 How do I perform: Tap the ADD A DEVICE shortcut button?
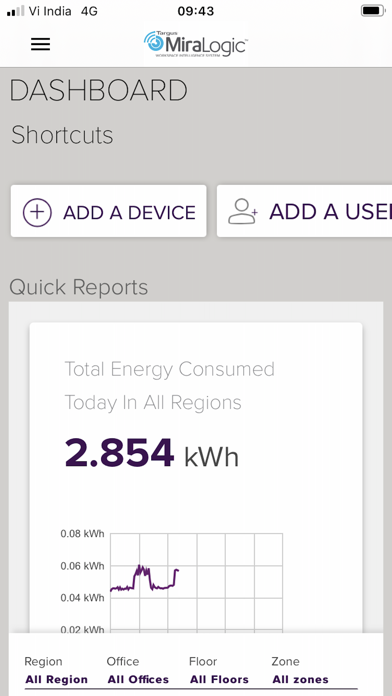pyautogui.click(x=109, y=211)
